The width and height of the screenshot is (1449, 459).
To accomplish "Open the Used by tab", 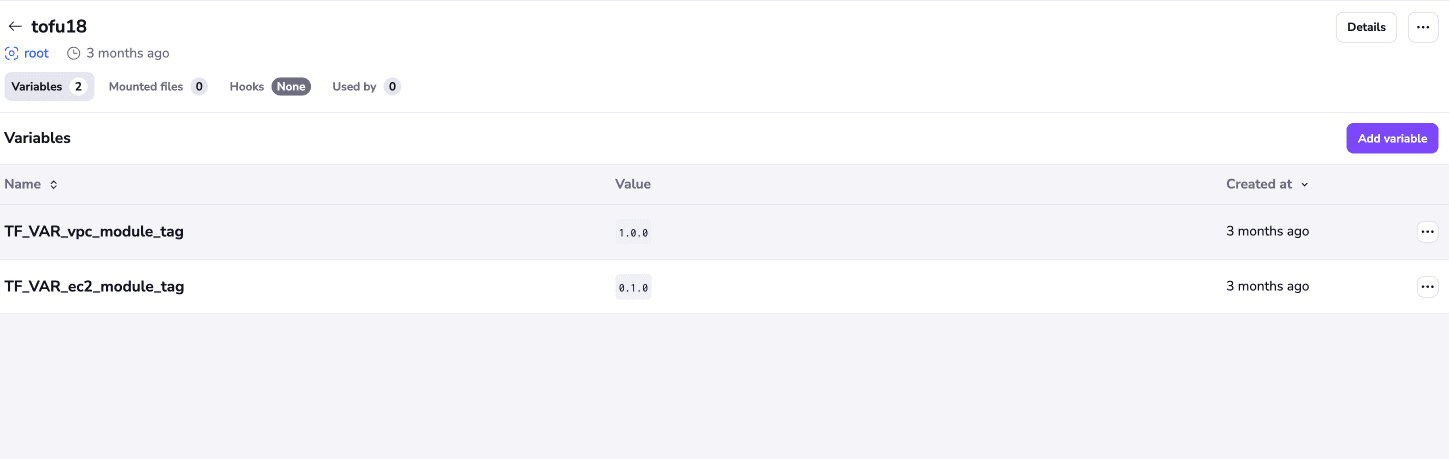I will coord(366,87).
